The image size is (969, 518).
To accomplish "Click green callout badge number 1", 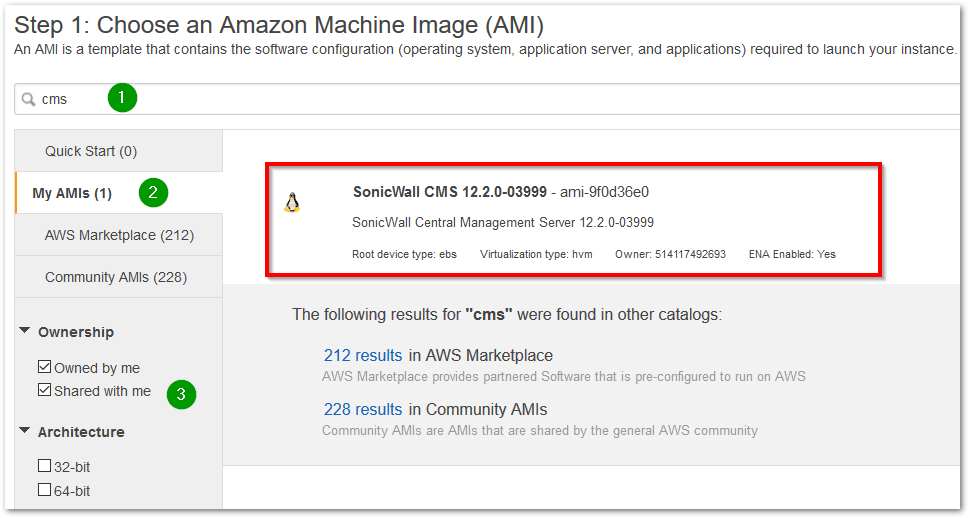I will click(122, 97).
